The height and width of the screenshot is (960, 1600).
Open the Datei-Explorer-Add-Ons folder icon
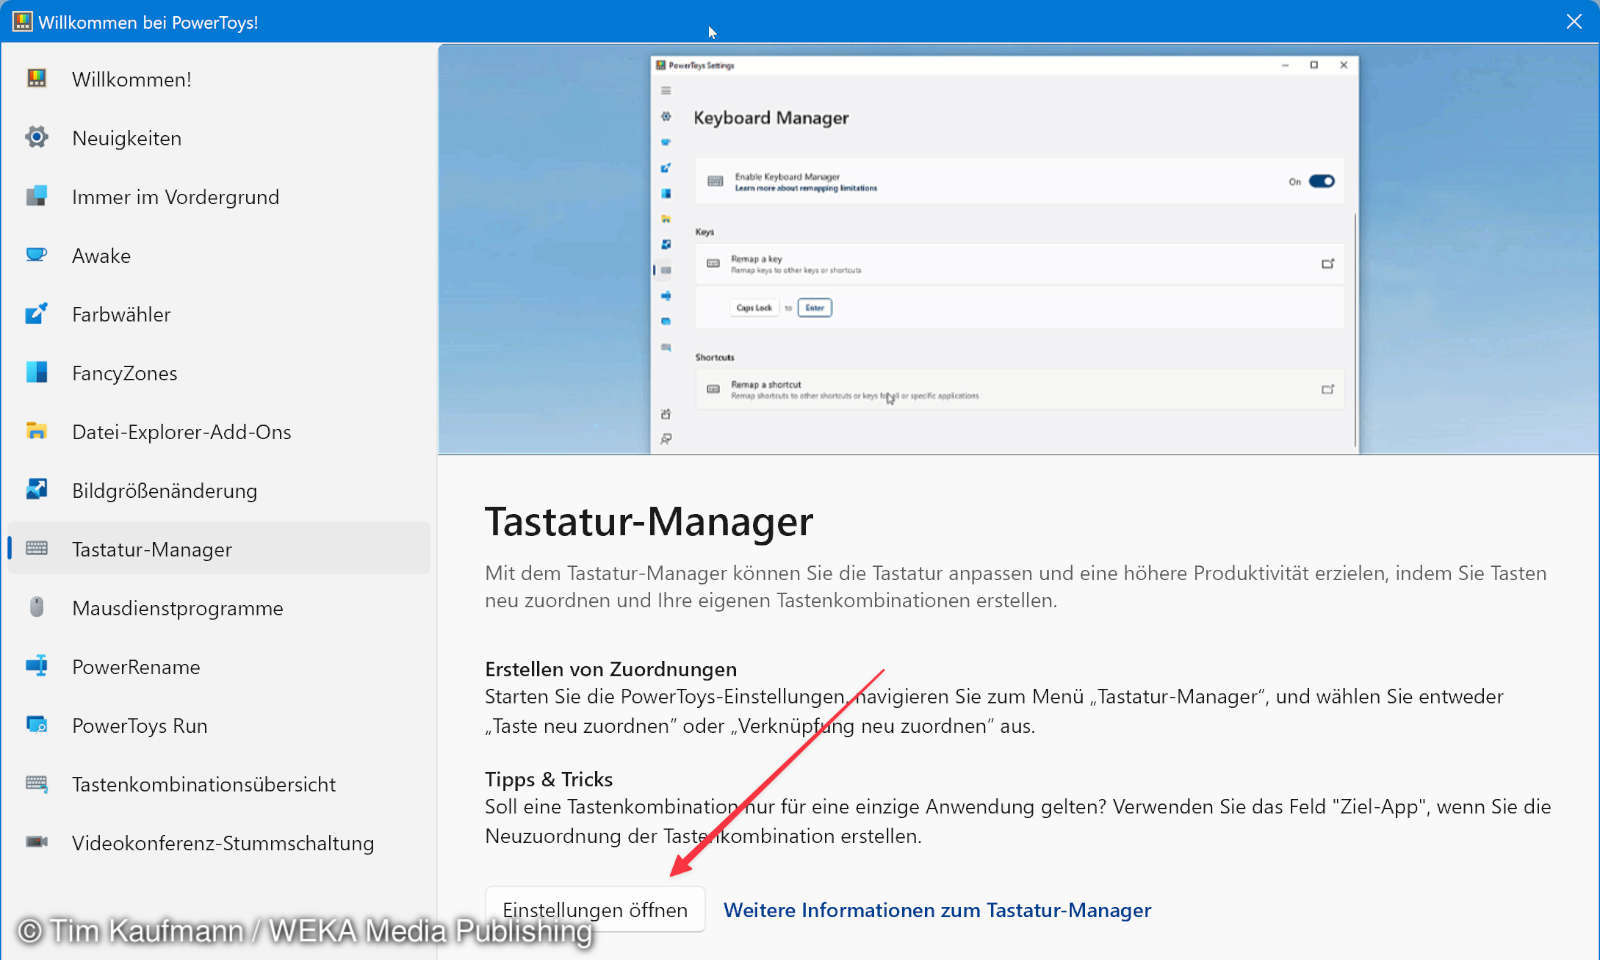[x=36, y=432]
